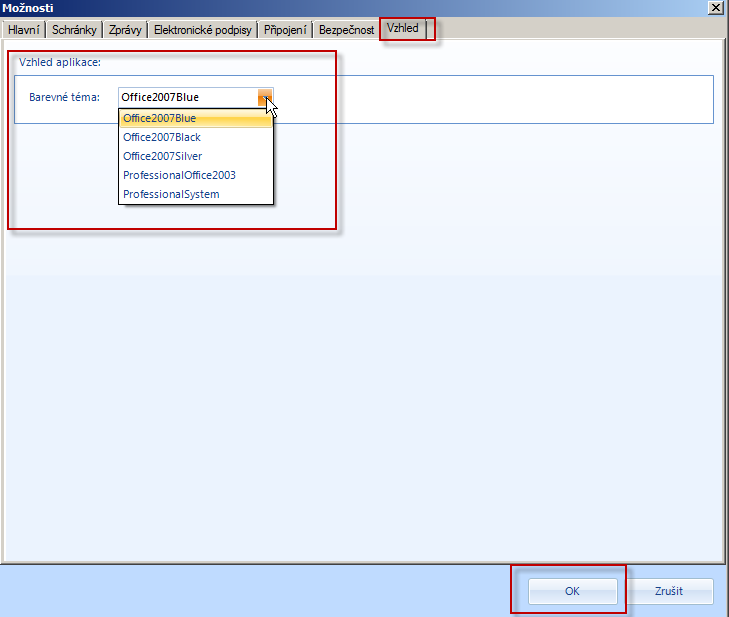Choose Office2007Blue from the list
The width and height of the screenshot is (729, 617).
(196, 118)
